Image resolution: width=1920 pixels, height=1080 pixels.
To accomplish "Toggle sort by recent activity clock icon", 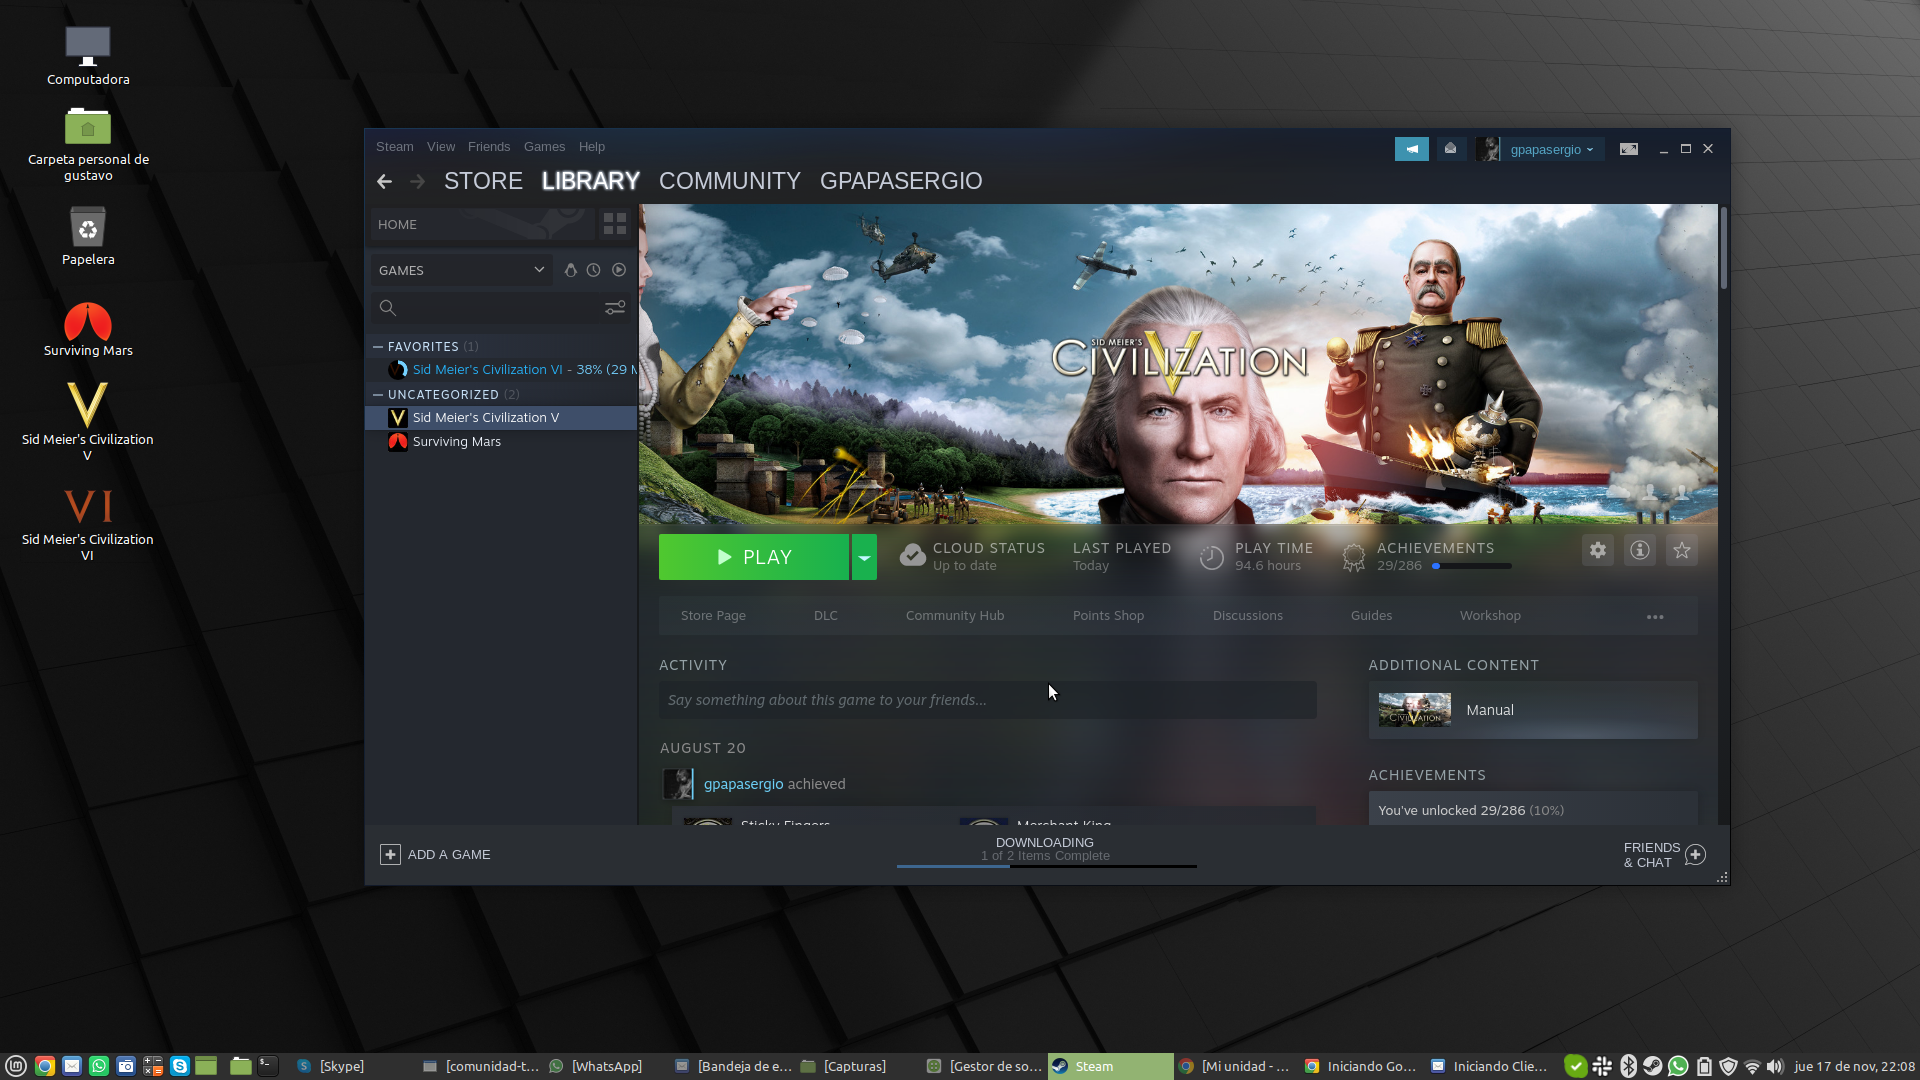I will point(594,270).
